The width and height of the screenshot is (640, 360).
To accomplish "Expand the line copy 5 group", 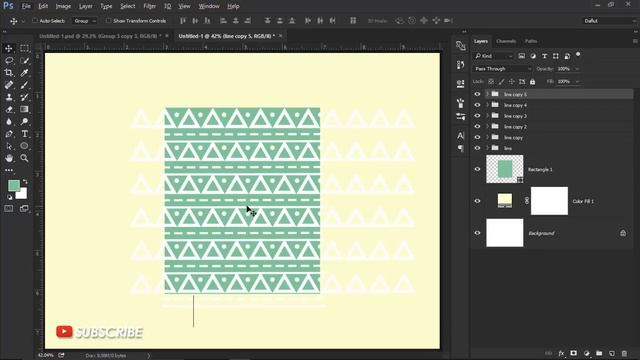I will [487, 94].
